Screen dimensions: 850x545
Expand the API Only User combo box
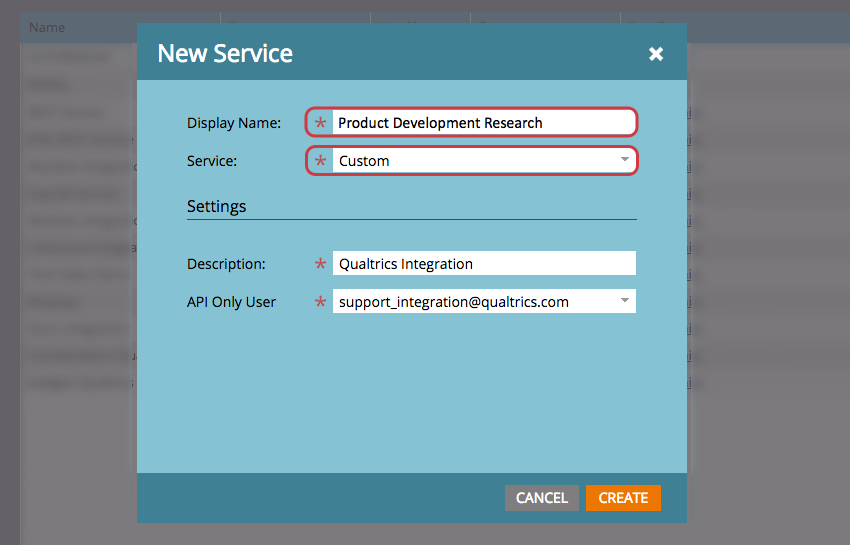click(x=474, y=301)
